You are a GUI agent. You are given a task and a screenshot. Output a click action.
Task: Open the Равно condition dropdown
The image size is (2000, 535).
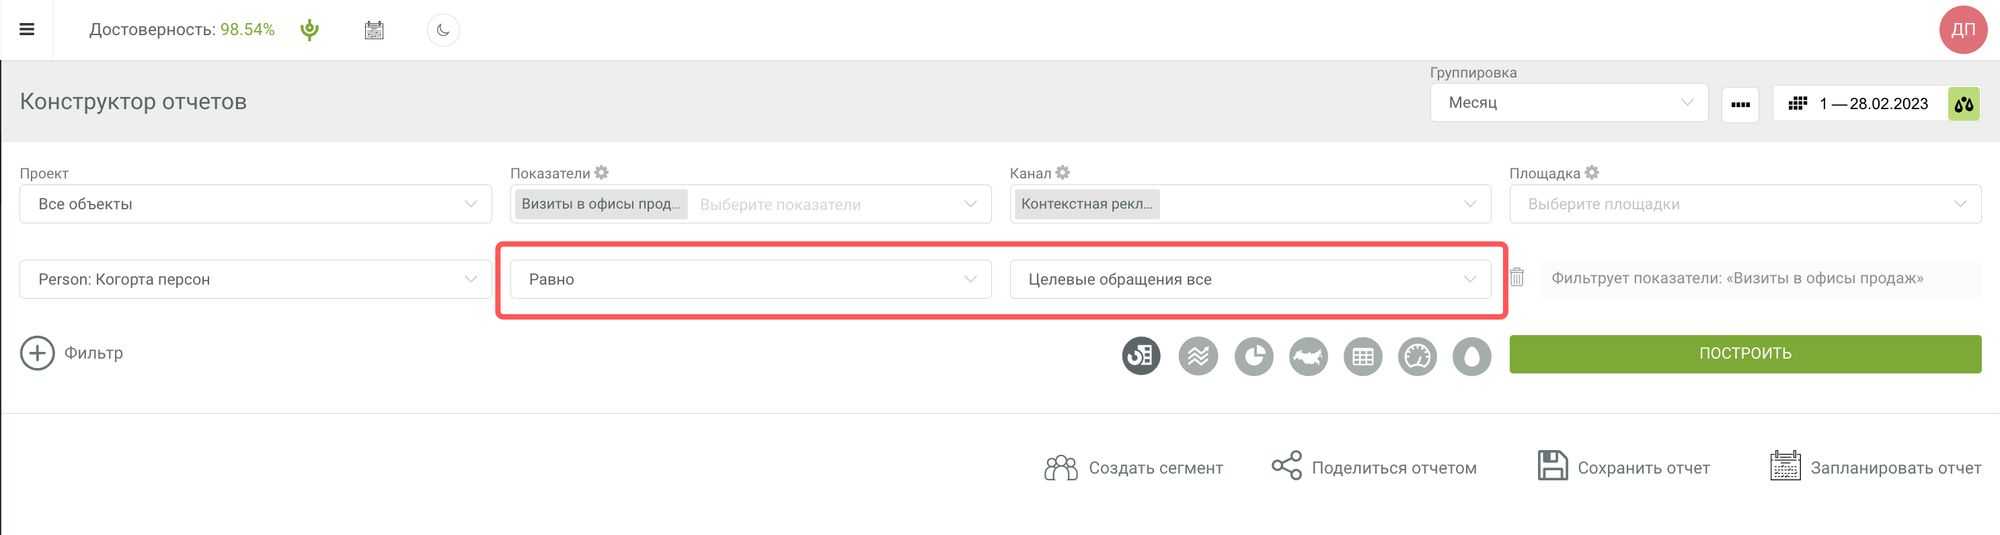pyautogui.click(x=750, y=279)
